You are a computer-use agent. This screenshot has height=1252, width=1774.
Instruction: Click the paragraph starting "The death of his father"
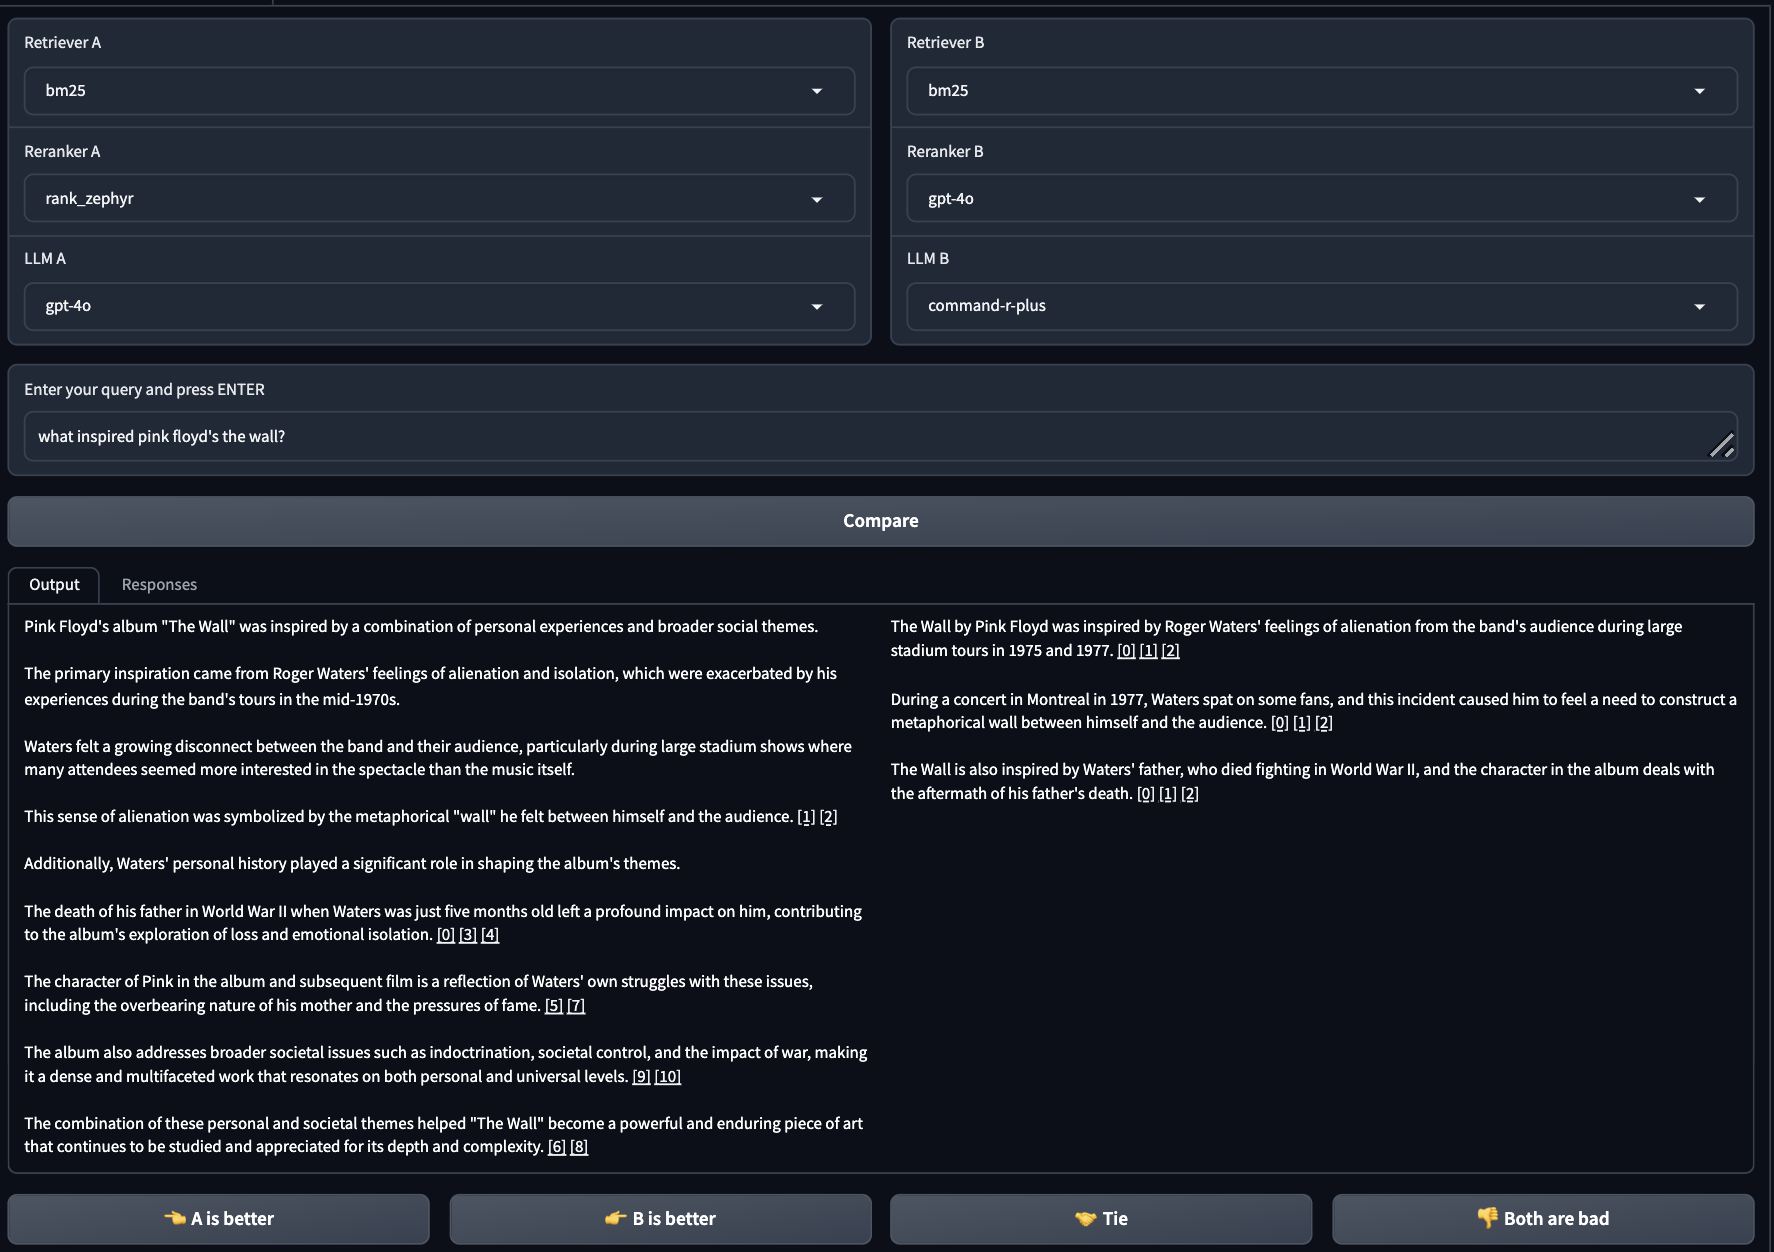point(443,923)
